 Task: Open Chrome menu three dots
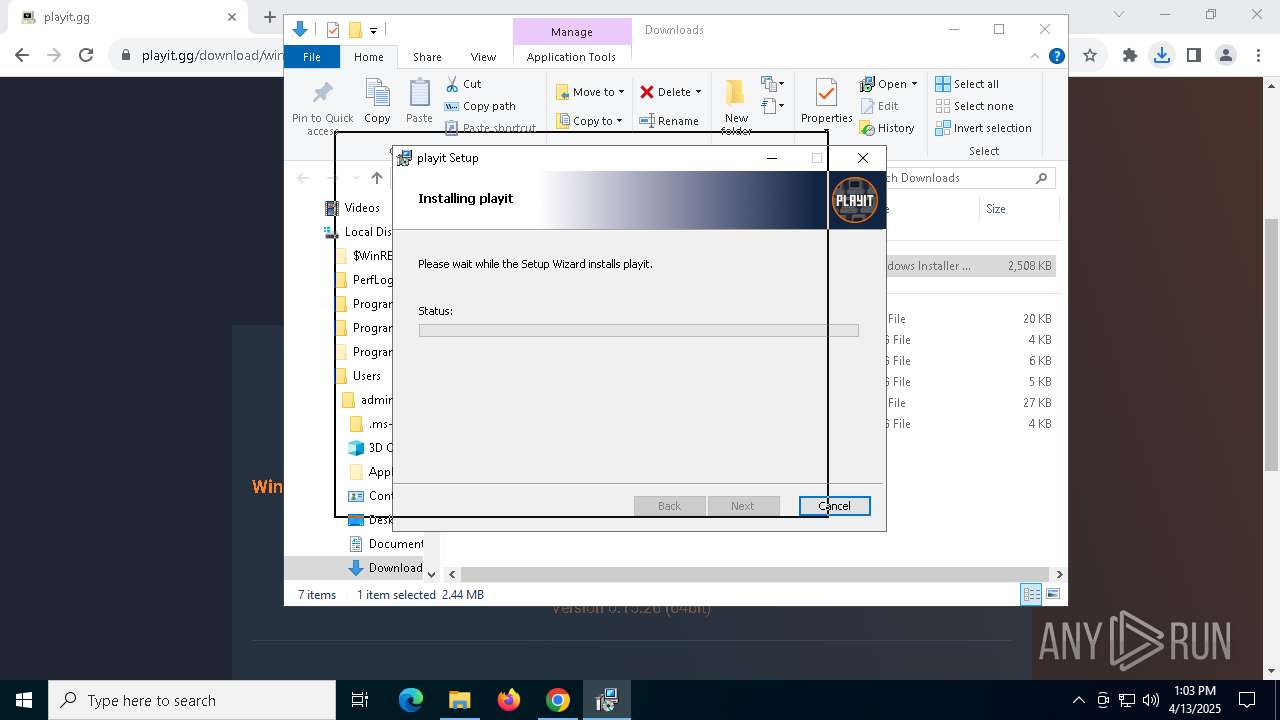[1258, 56]
